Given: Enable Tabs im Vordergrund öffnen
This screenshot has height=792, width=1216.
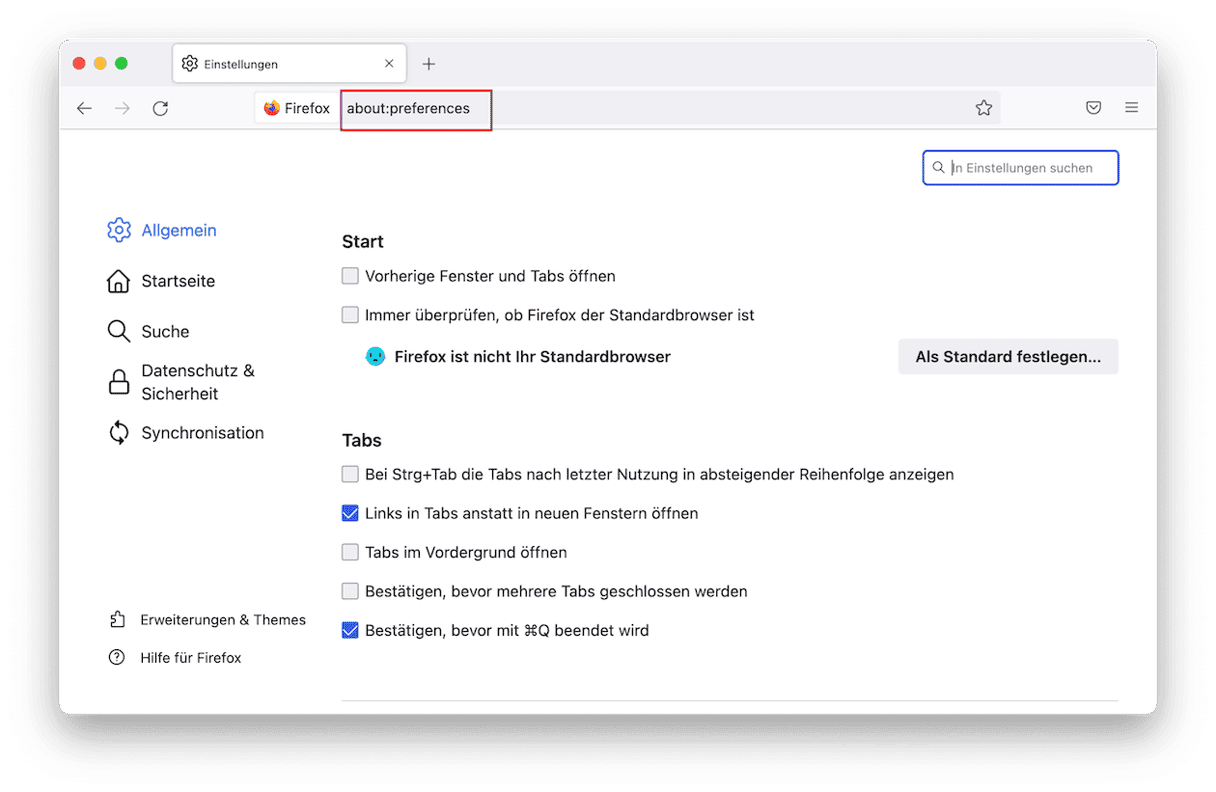Looking at the screenshot, I should [350, 552].
